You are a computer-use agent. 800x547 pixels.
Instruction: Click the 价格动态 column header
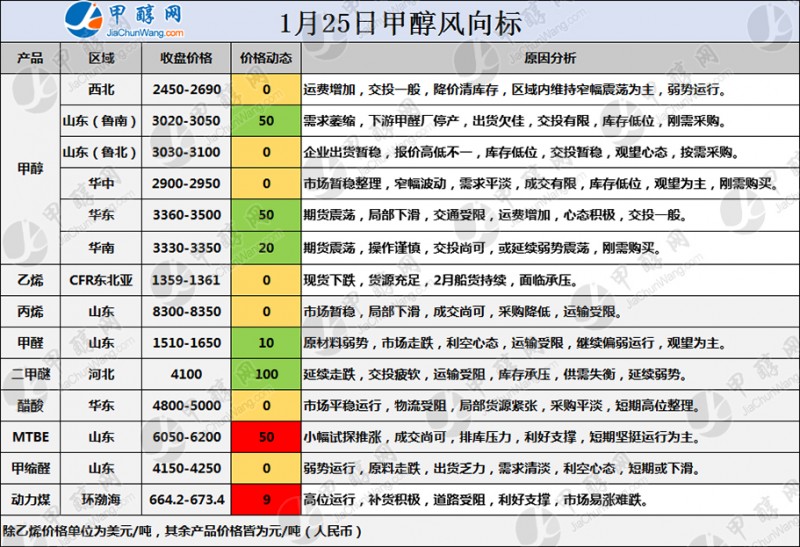[266, 58]
